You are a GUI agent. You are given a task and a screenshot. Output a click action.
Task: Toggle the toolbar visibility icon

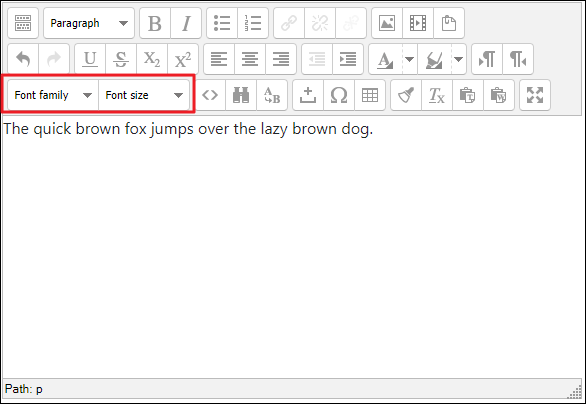coord(23,23)
